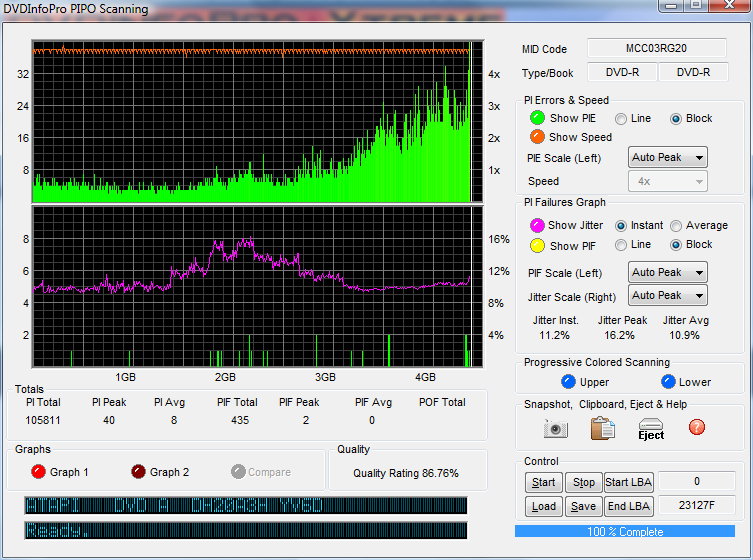Click the blue Lower color swatch
Viewport: 753px width, 560px height.
[668, 382]
